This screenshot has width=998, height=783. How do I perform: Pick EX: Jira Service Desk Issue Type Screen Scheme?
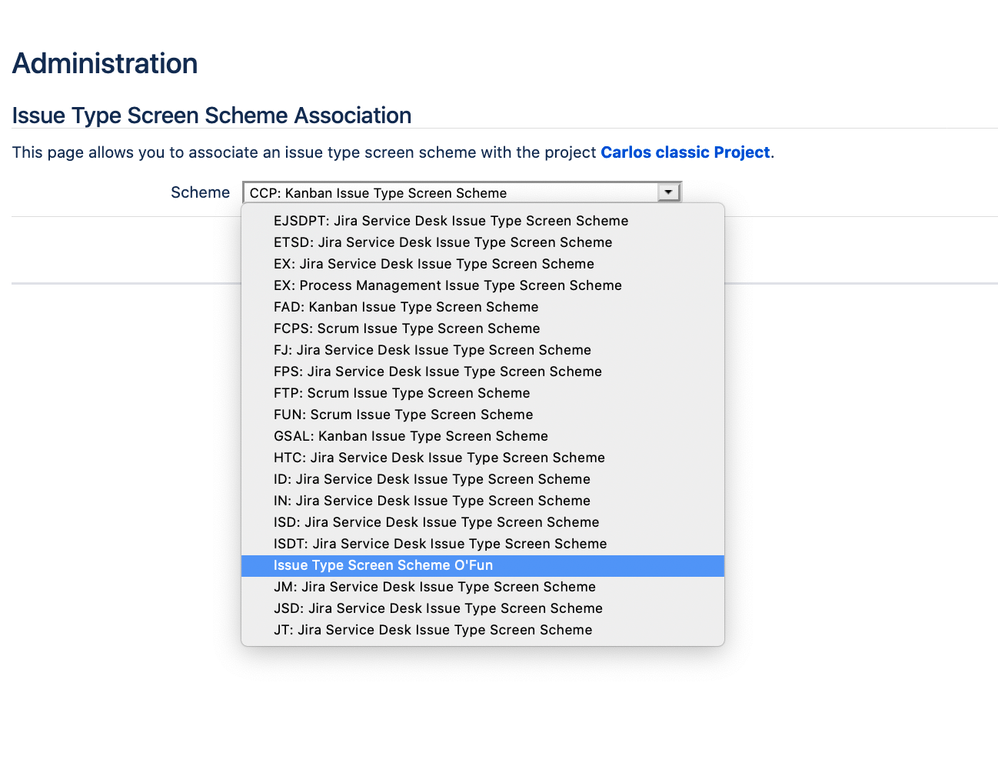(x=482, y=264)
